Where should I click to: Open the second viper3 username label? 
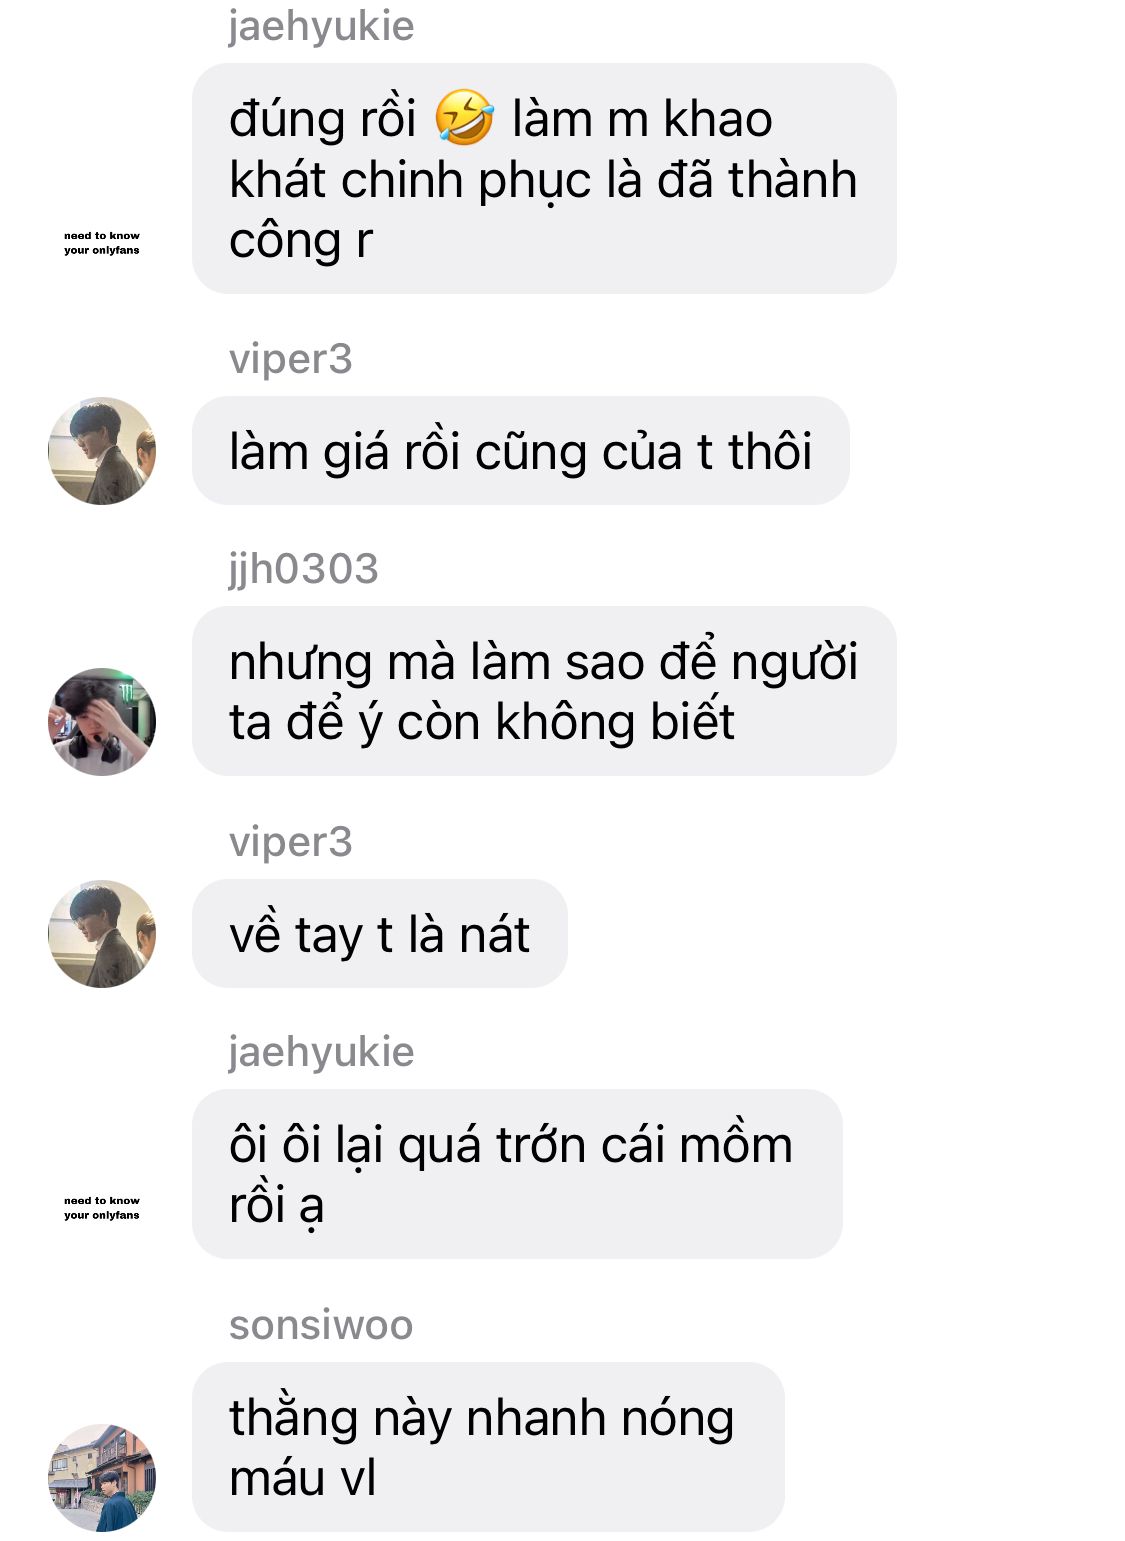(291, 842)
